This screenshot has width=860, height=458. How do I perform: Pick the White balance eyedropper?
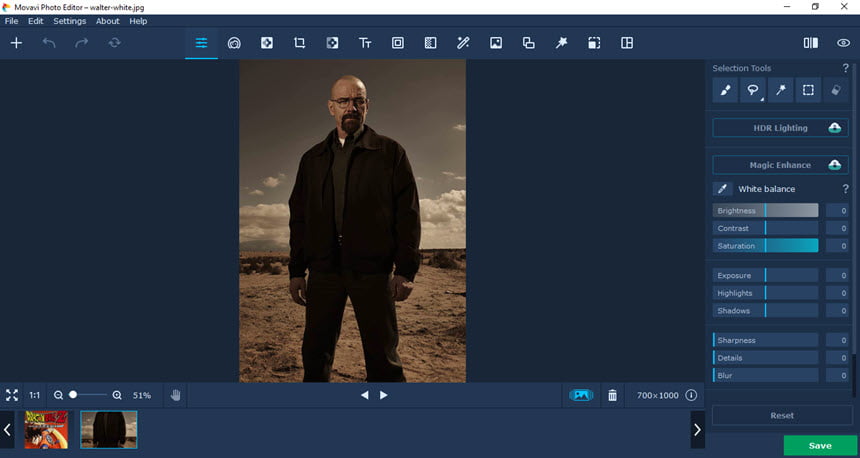coord(722,189)
